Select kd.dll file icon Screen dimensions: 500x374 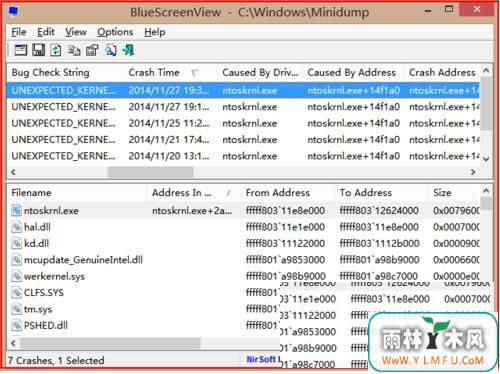16,243
